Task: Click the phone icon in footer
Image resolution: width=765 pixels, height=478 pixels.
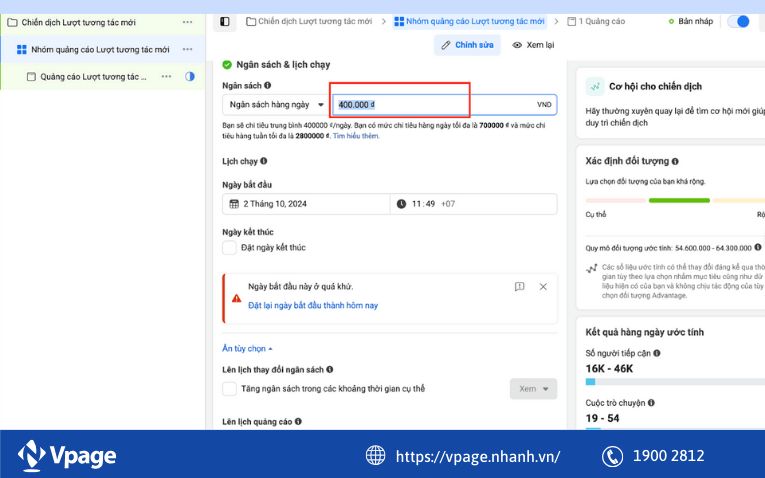Action: (612, 457)
